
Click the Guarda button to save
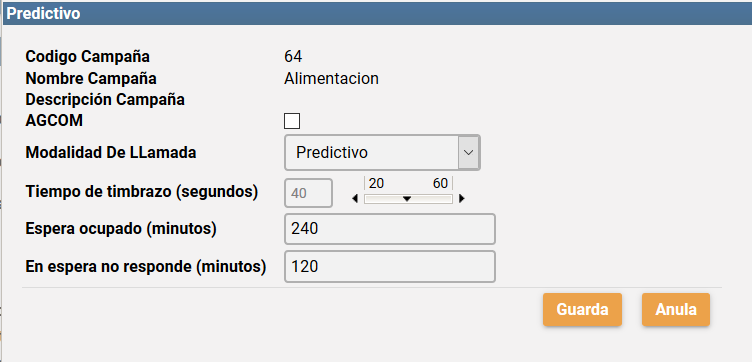(x=582, y=310)
